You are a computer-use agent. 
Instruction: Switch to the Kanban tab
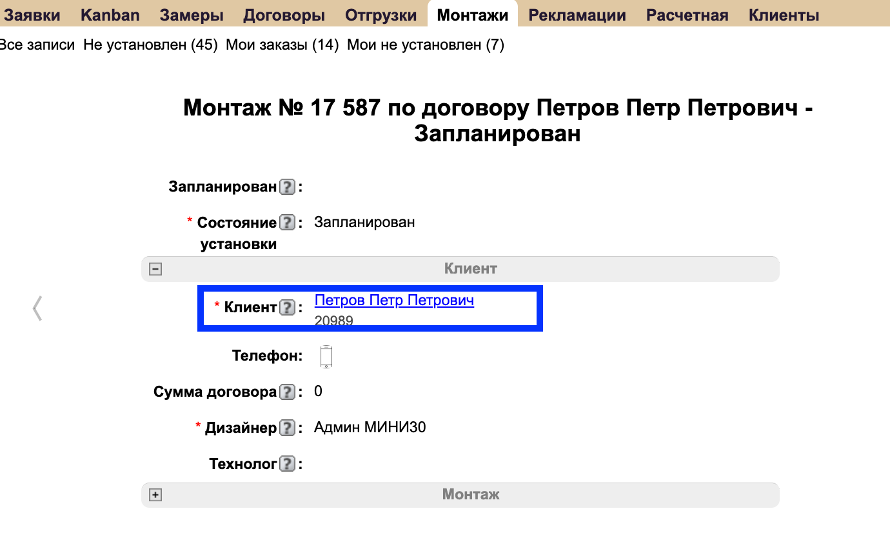click(110, 15)
